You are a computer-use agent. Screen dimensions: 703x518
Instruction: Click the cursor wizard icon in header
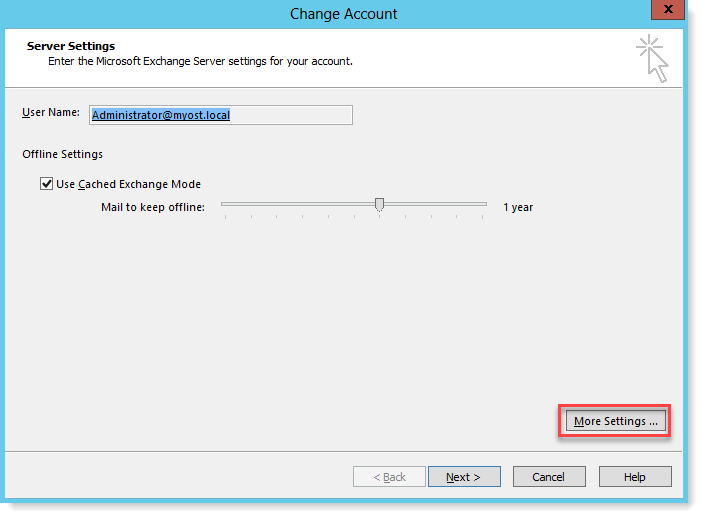pos(652,59)
